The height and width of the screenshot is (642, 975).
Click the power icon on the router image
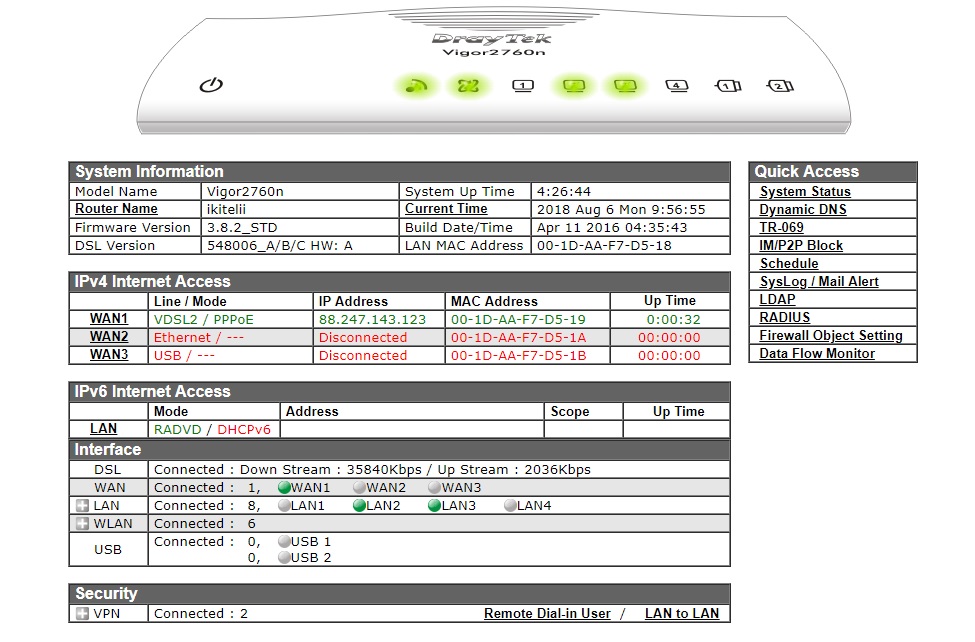(211, 85)
